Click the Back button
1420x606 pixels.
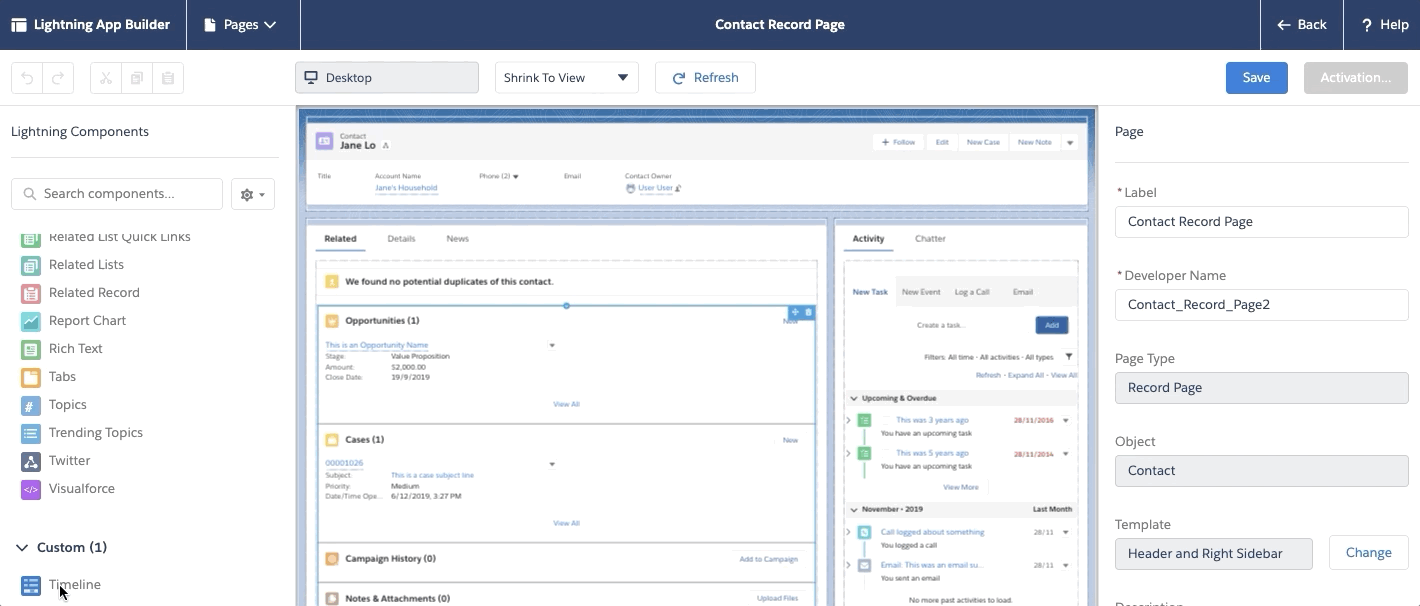point(1302,25)
